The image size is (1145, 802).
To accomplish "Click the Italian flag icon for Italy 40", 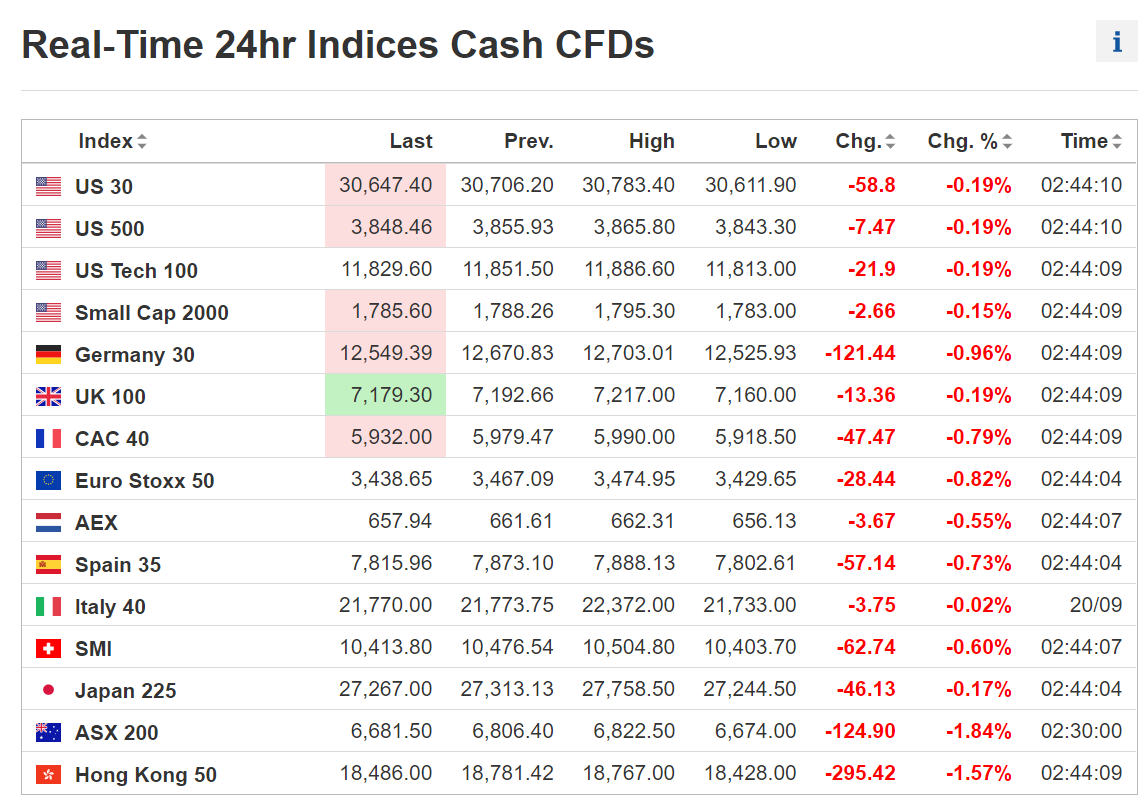I will [x=48, y=606].
